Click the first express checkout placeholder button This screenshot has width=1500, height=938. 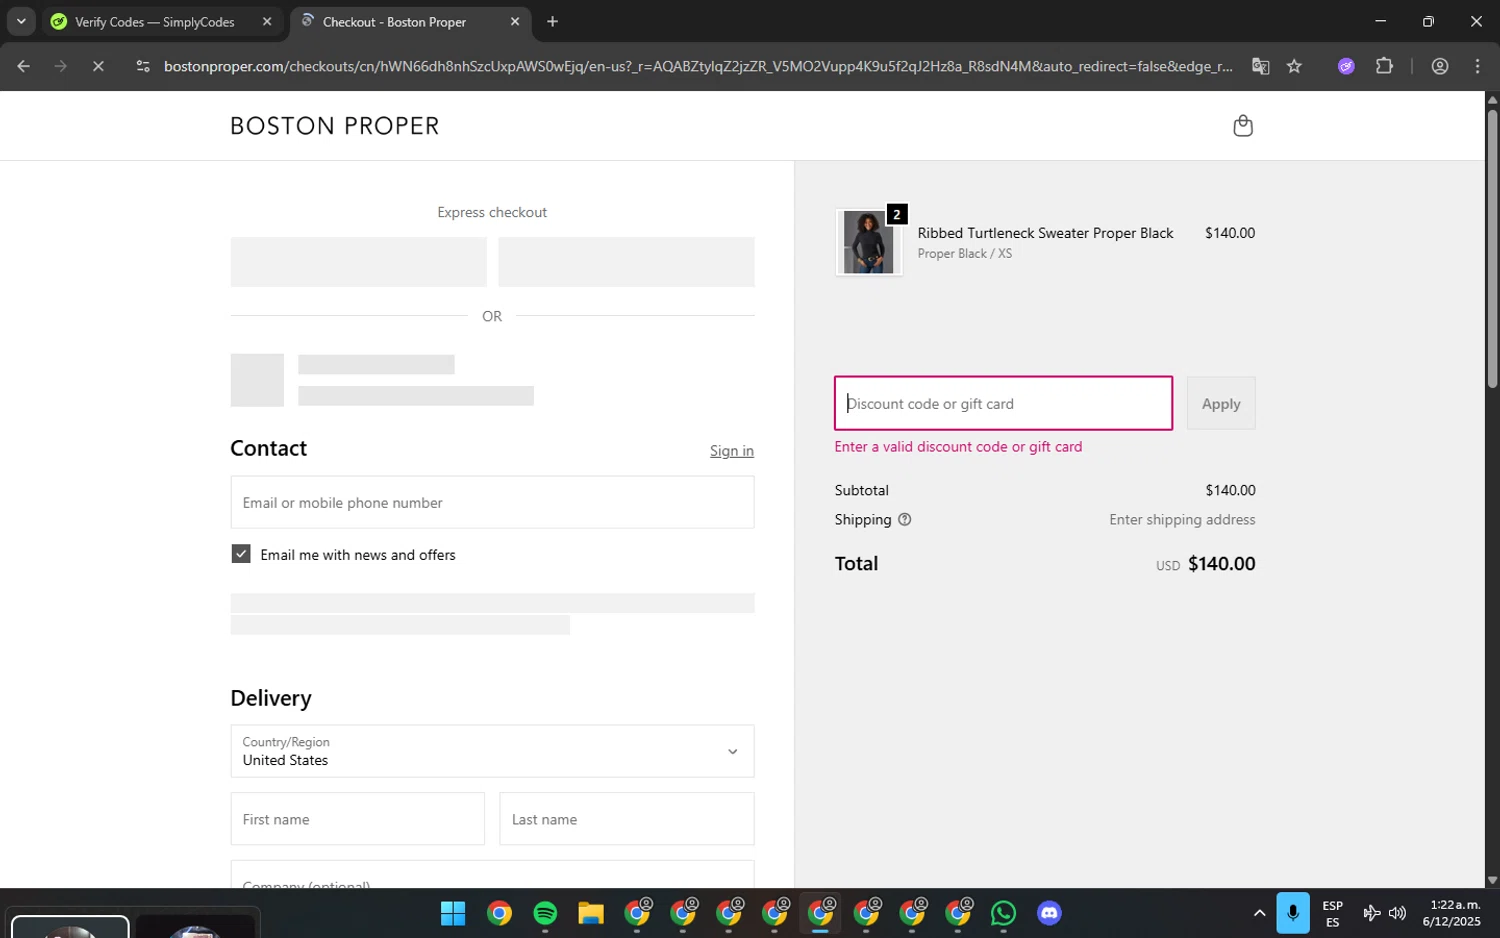click(358, 262)
